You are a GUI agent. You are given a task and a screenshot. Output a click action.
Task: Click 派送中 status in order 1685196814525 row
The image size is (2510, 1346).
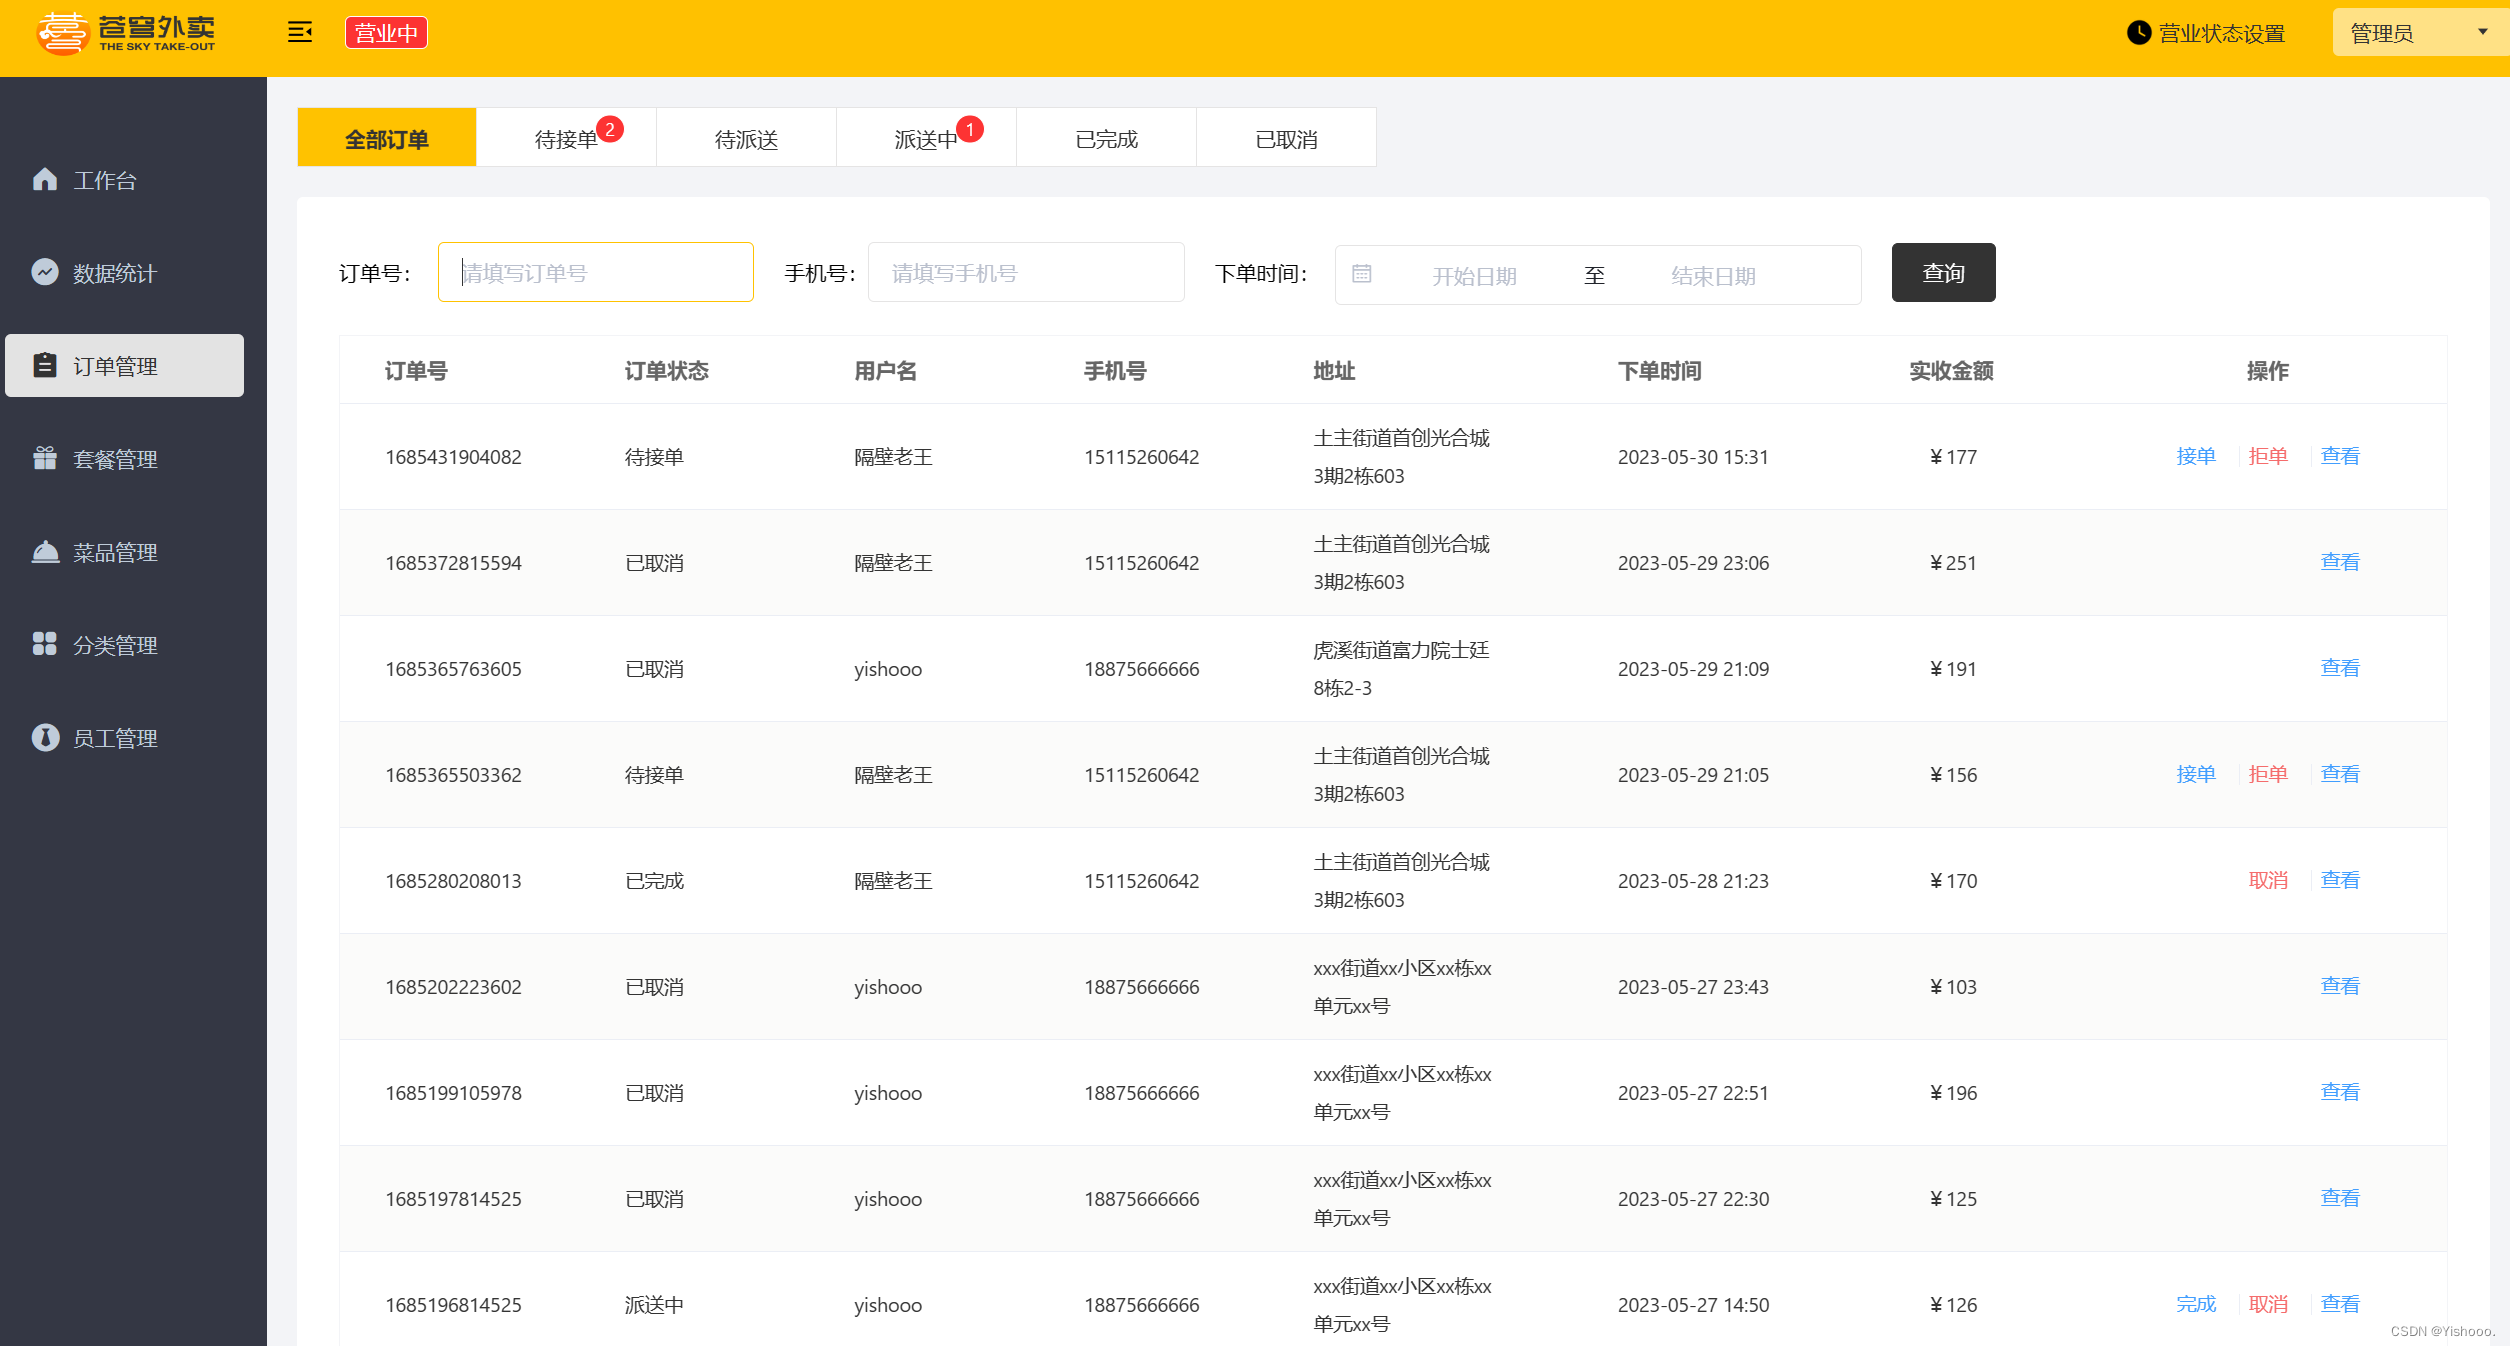point(654,1305)
